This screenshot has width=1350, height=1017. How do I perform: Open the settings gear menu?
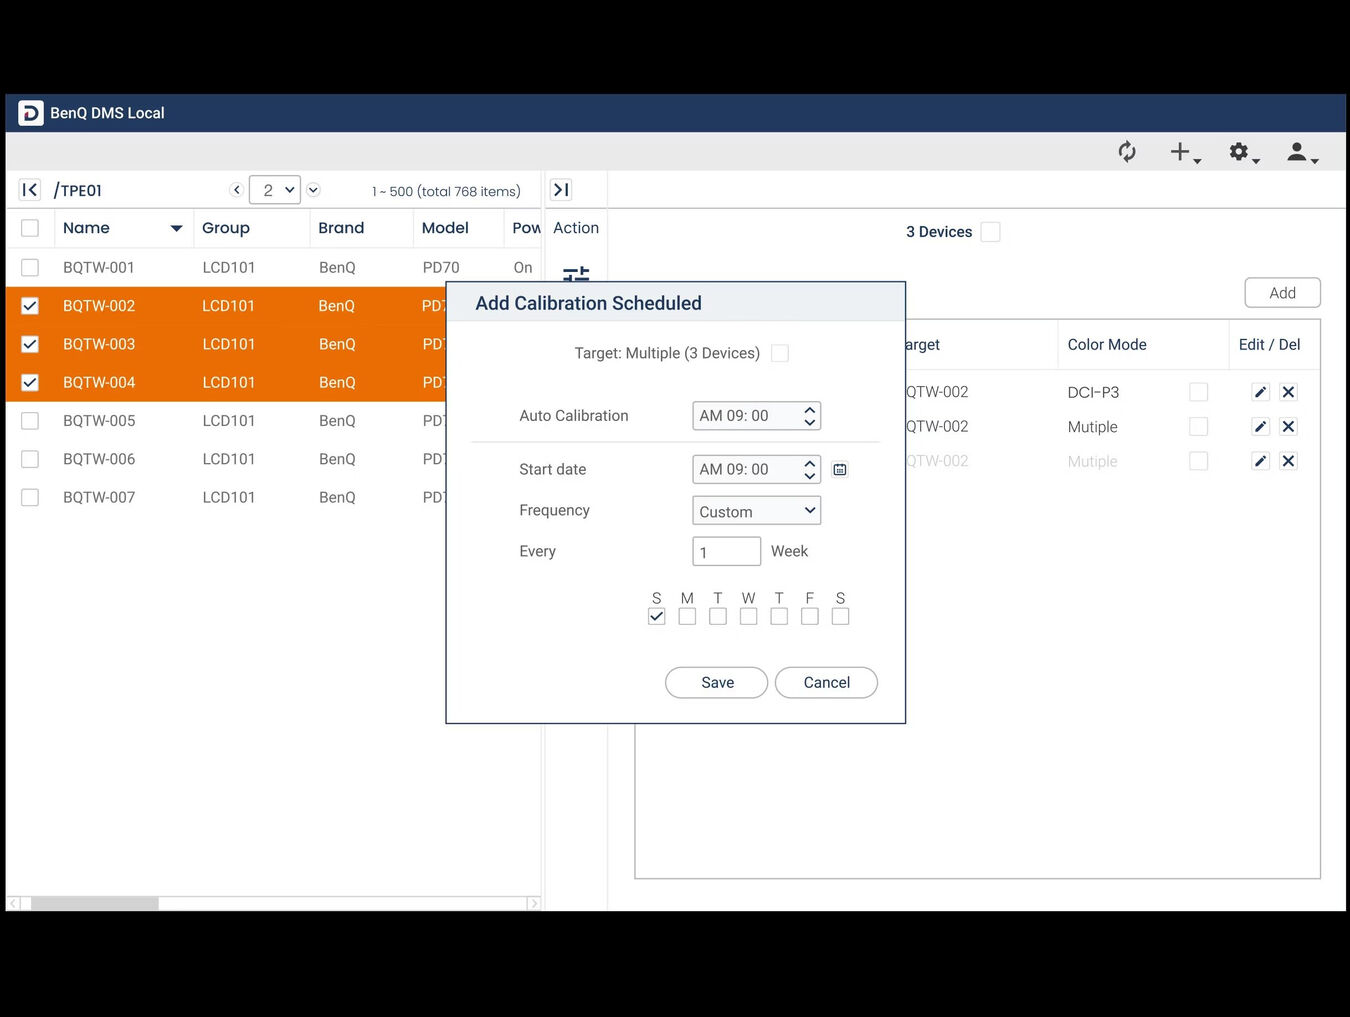pos(1241,152)
